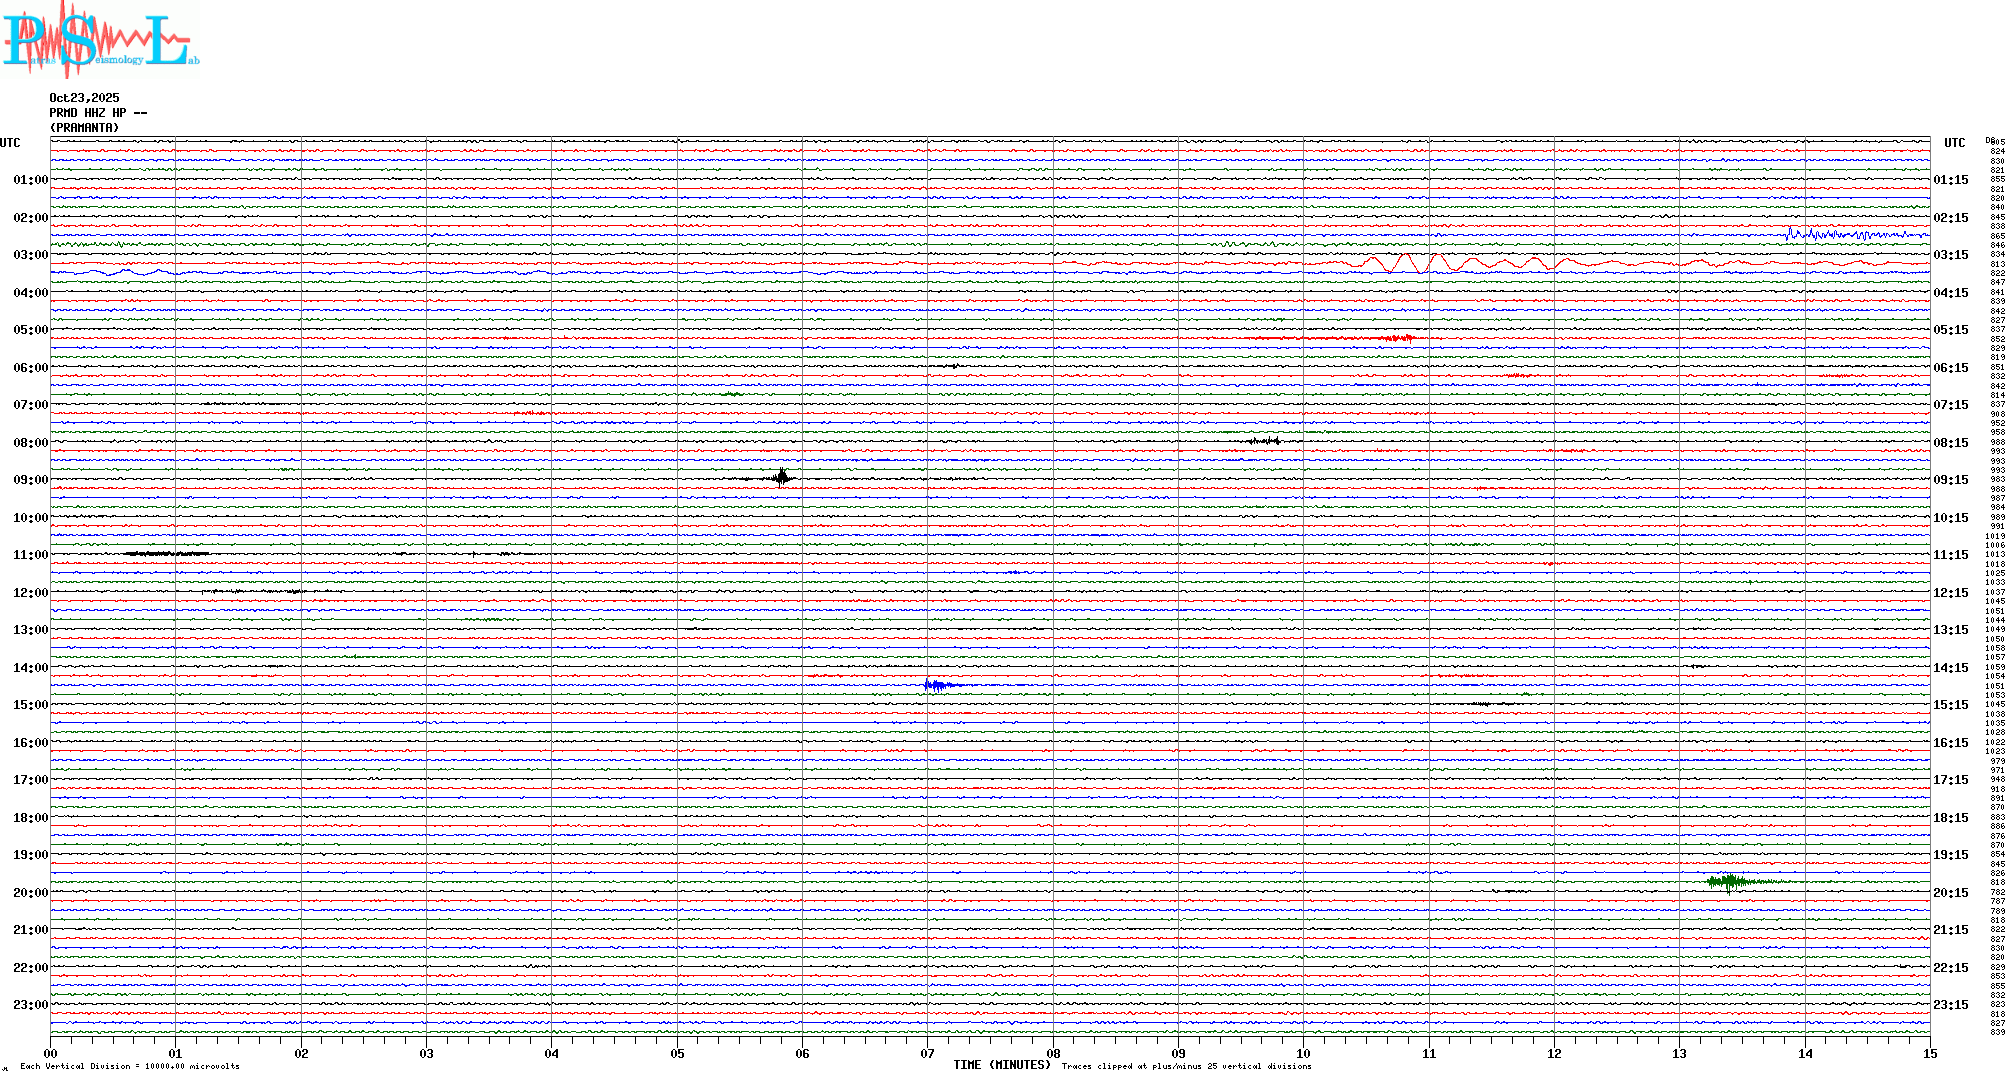Click the Oct23,2025 date label
2010x1080 pixels.
[x=84, y=98]
